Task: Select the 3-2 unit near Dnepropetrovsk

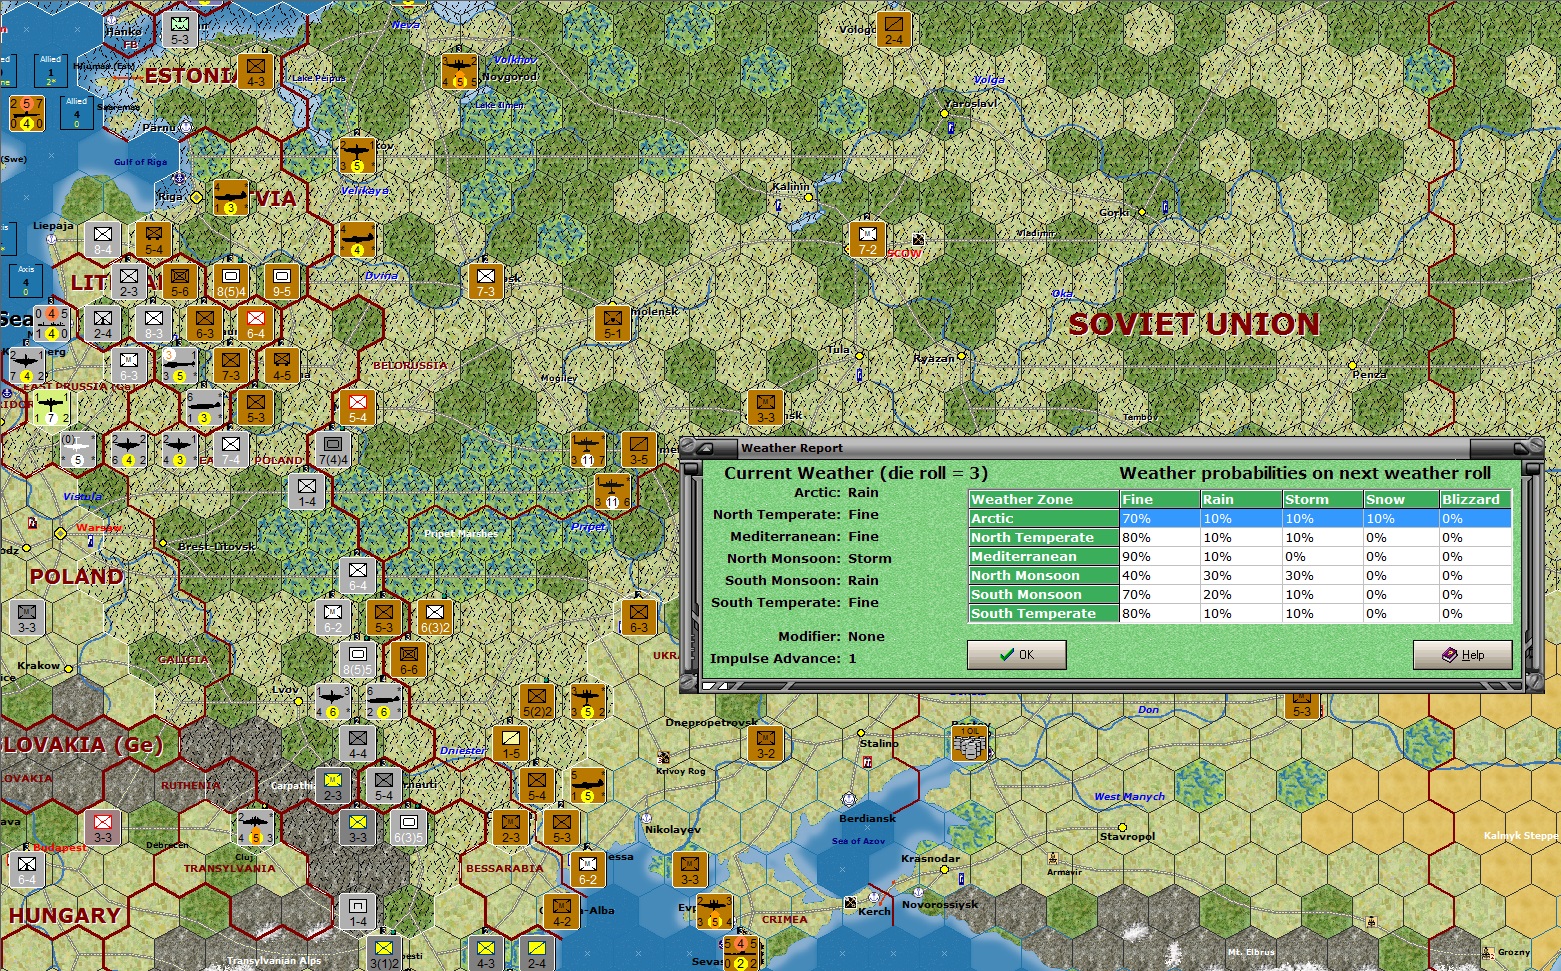Action: click(x=765, y=743)
